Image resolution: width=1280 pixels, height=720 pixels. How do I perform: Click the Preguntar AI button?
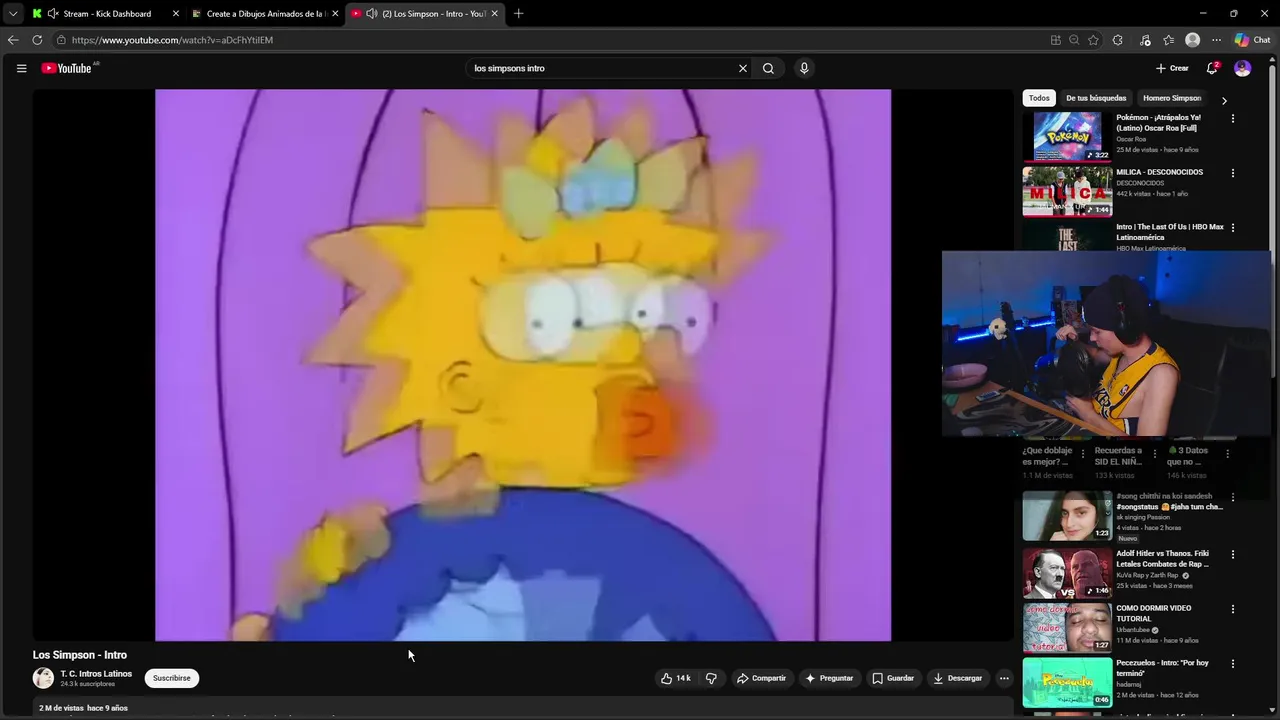(829, 678)
